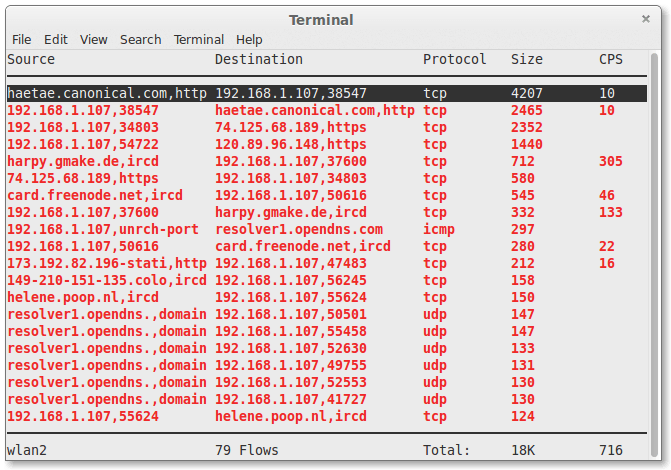
Task: Click the Destination column header
Action: (x=258, y=59)
